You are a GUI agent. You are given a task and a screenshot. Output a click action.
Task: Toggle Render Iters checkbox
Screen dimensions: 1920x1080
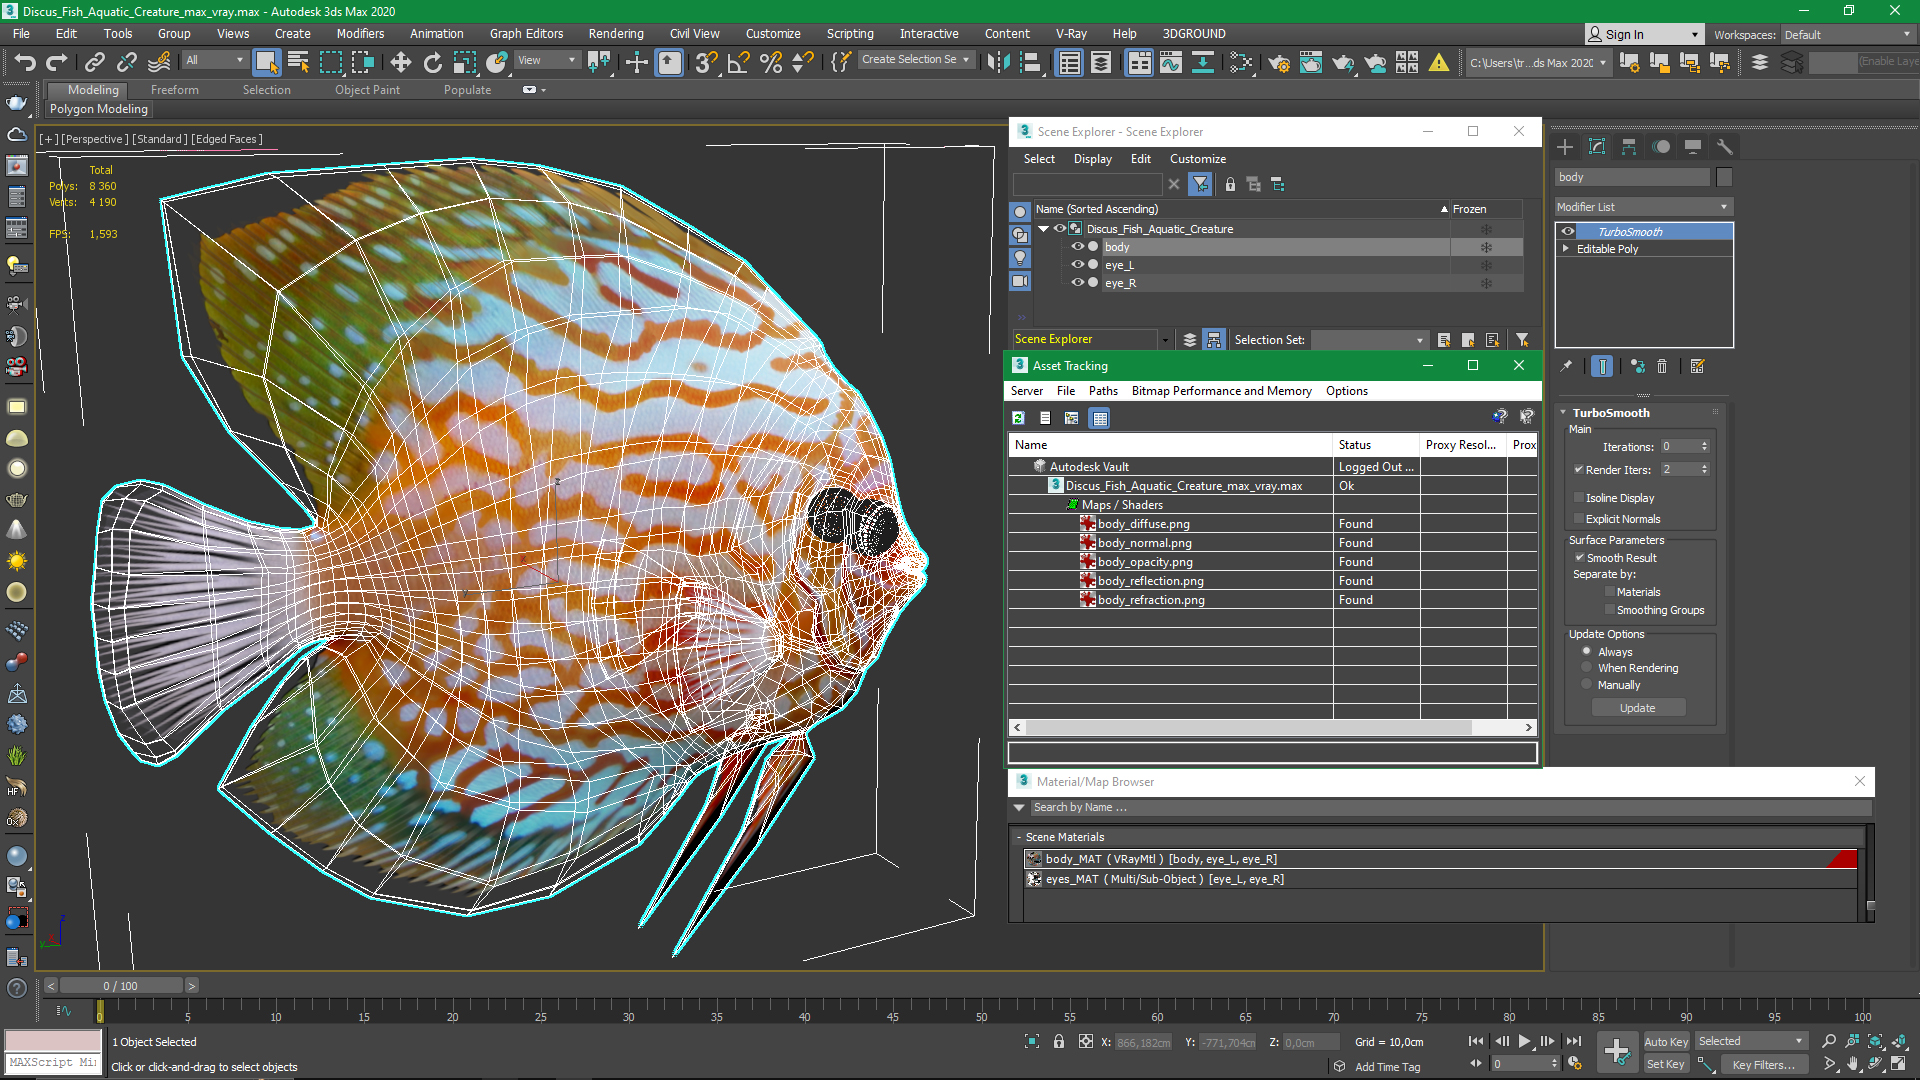[1579, 469]
